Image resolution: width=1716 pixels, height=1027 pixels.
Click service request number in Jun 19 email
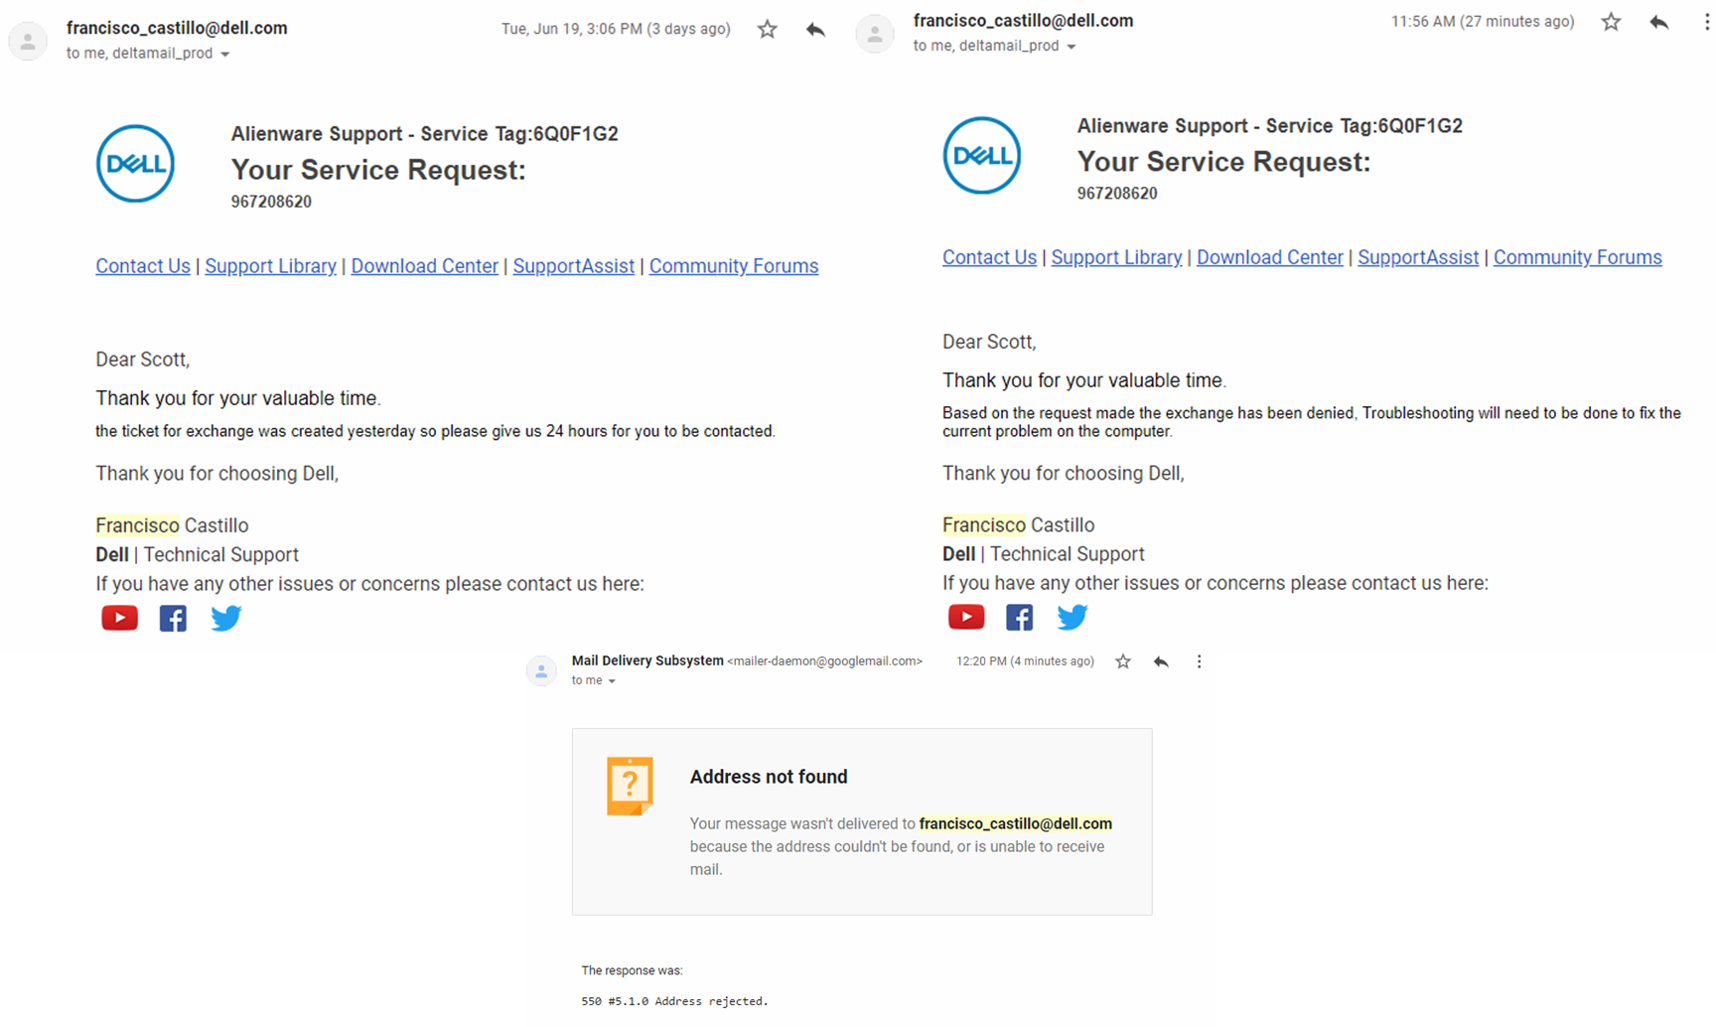(x=271, y=201)
